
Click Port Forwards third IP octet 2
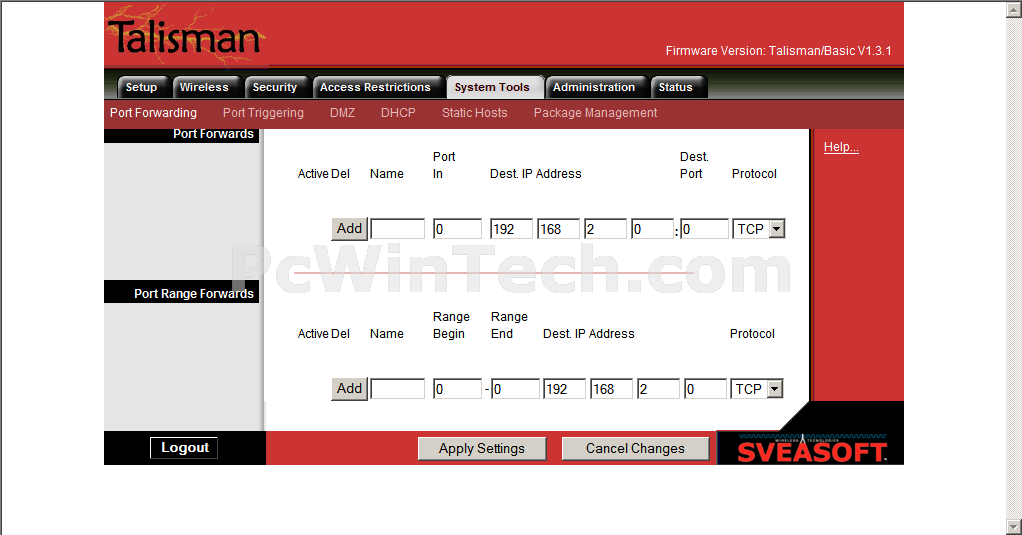[606, 229]
